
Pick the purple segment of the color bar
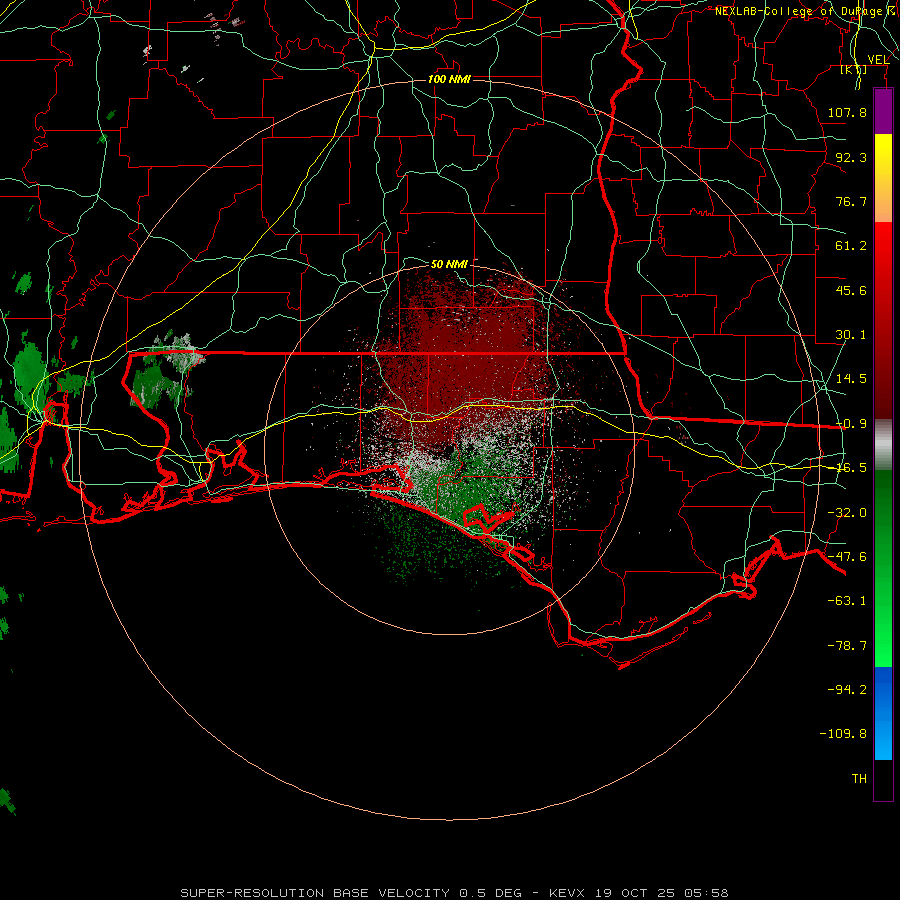point(883,111)
